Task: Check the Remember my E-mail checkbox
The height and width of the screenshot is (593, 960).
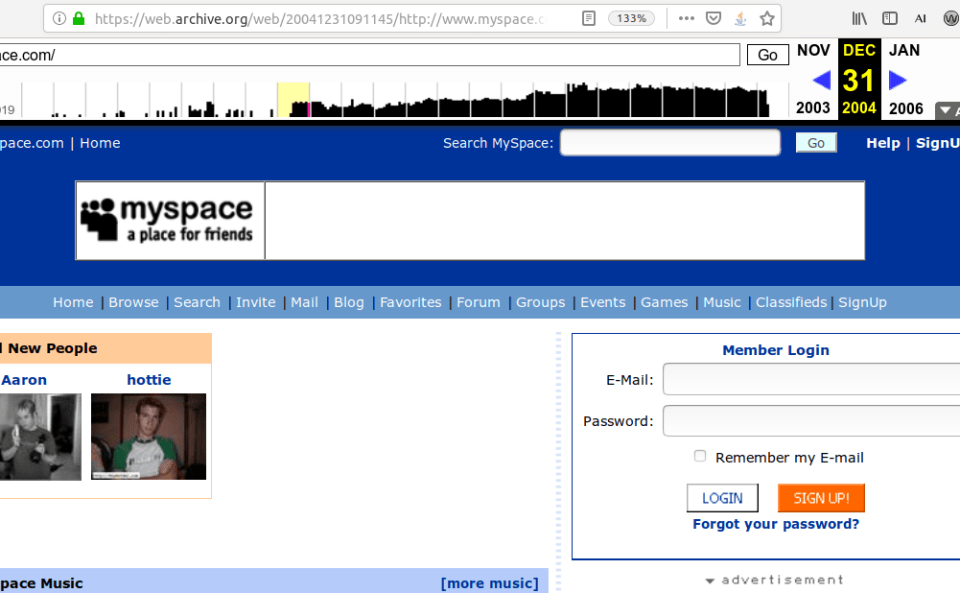Action: pos(700,457)
